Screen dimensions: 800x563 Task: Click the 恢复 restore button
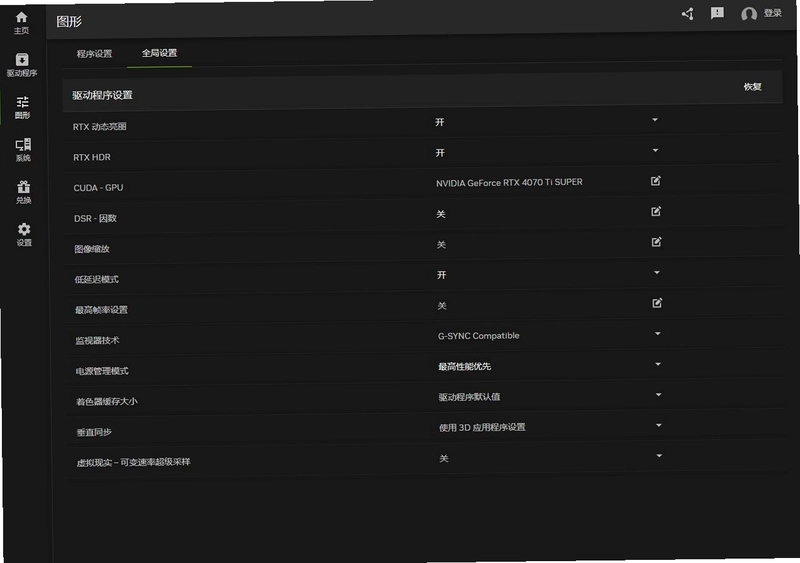(753, 87)
